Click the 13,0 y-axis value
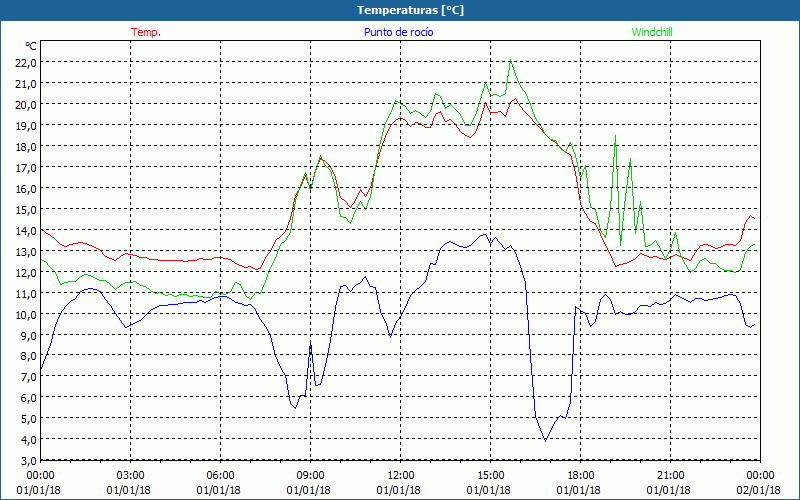800x500 pixels. [x=26, y=251]
